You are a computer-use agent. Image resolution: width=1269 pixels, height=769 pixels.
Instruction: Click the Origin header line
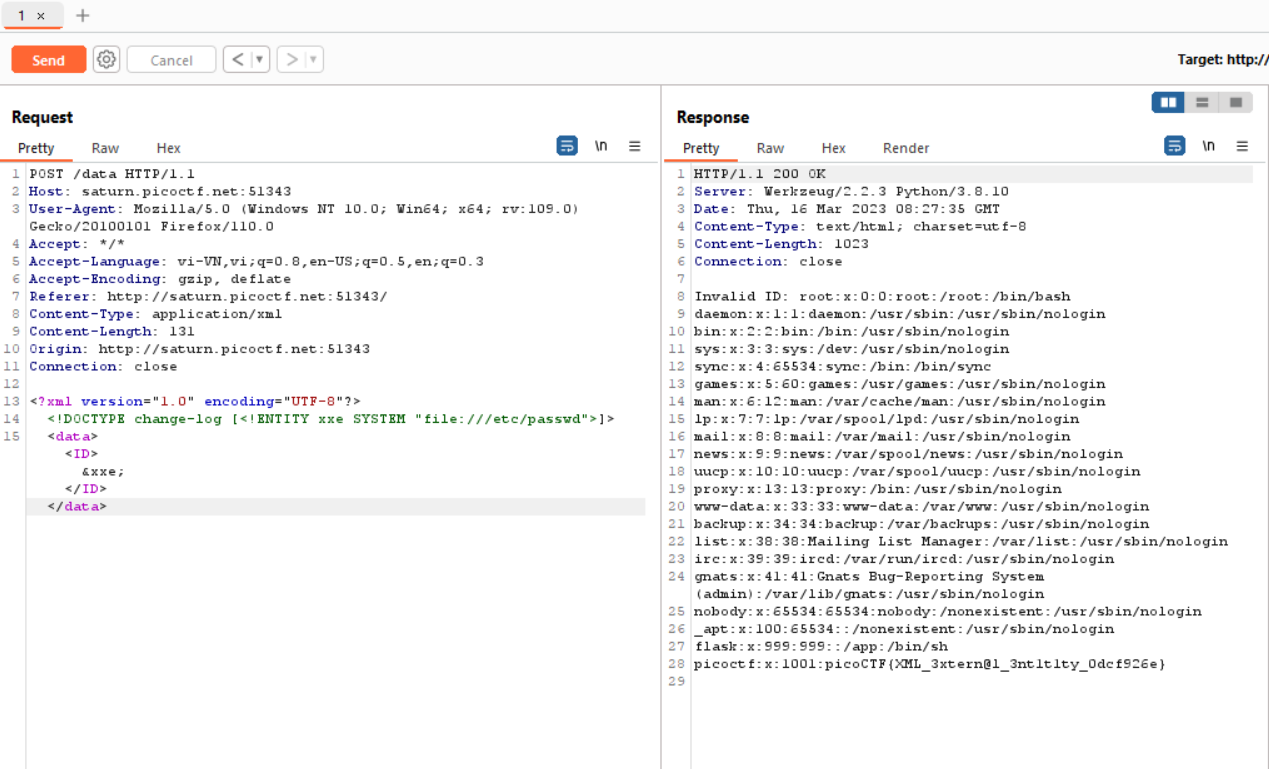pos(200,349)
